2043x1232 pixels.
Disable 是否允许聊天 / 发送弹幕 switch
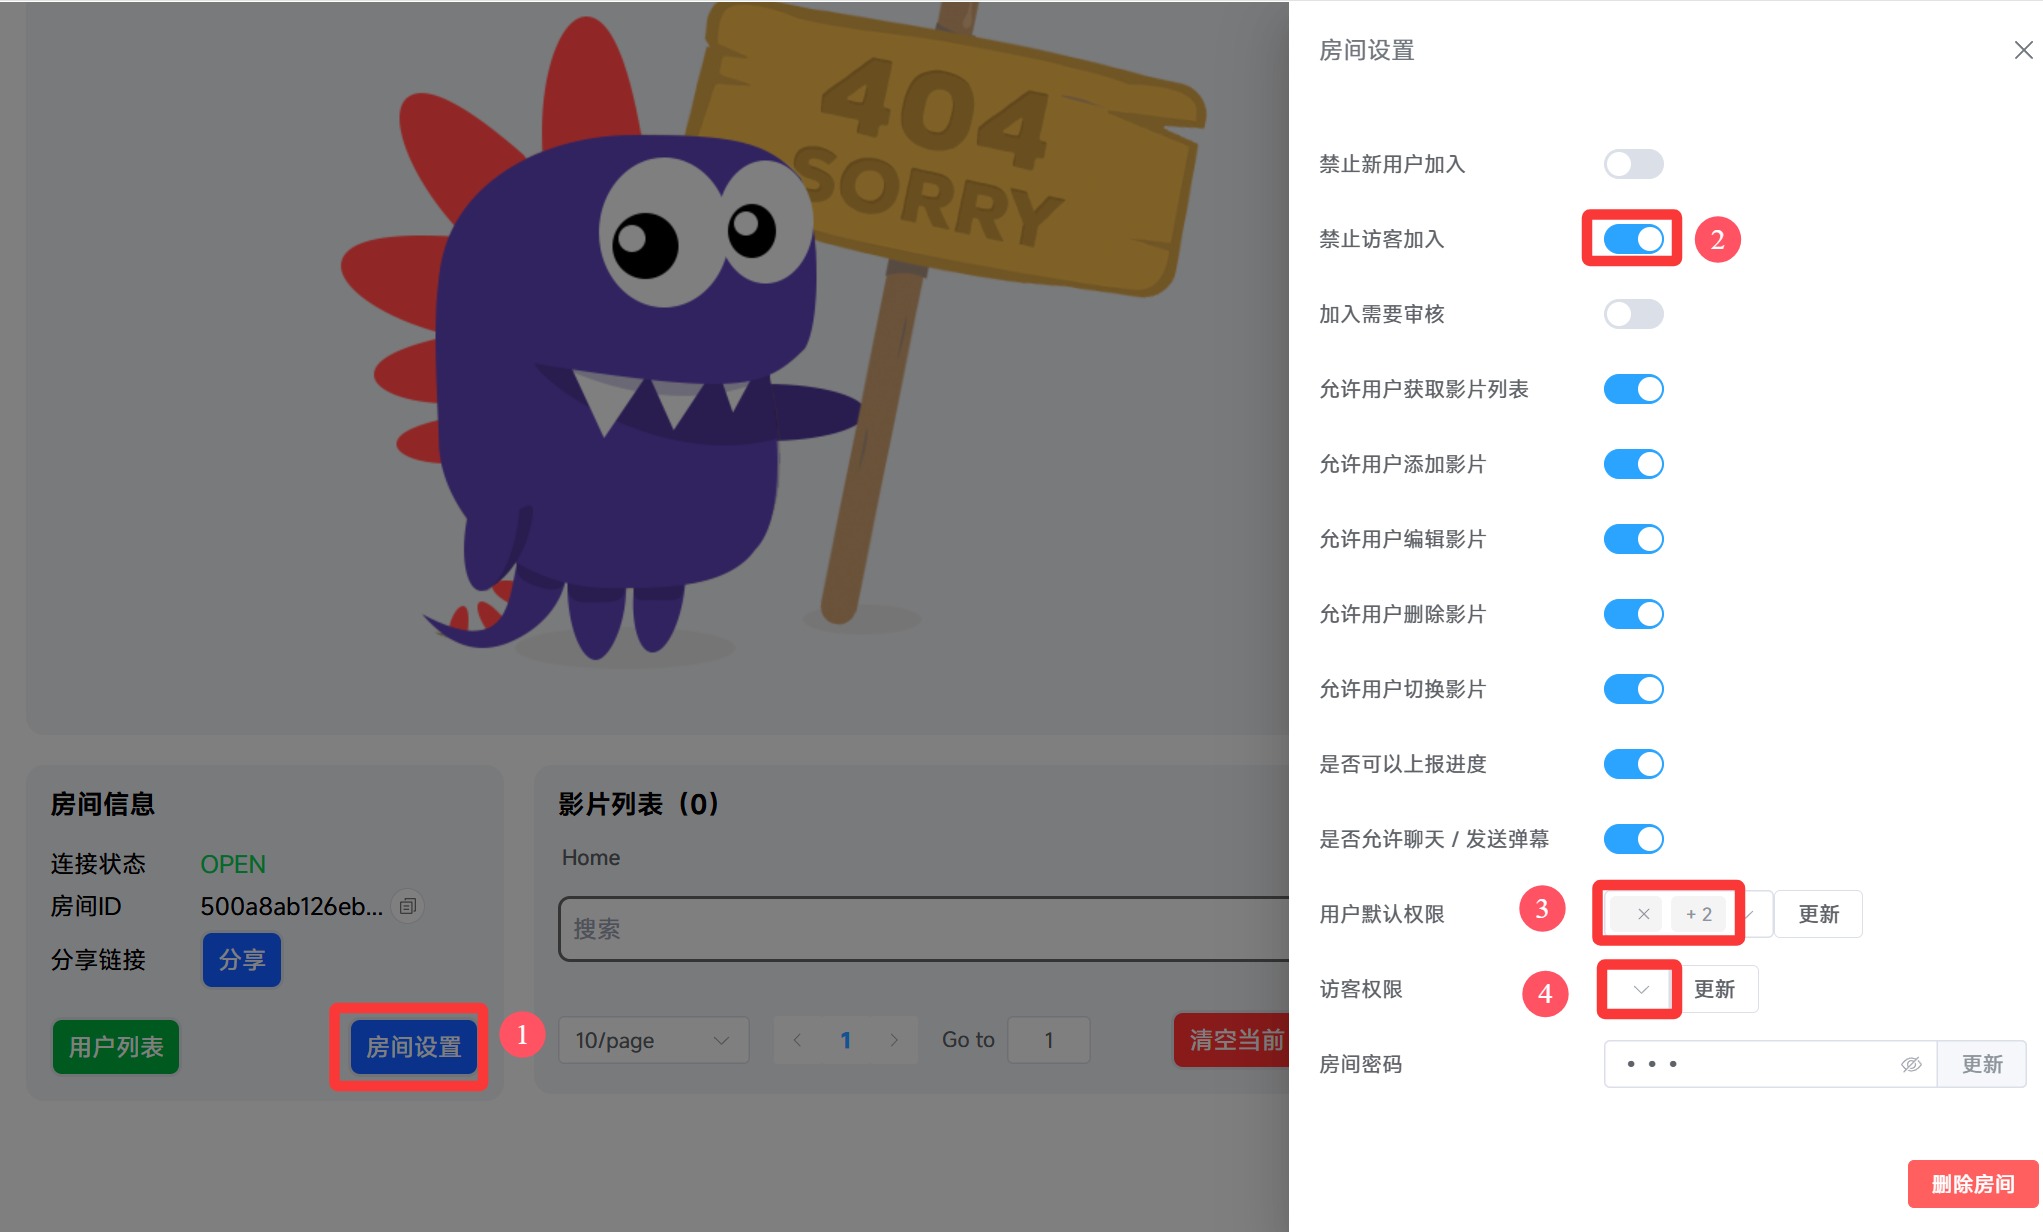coord(1633,839)
